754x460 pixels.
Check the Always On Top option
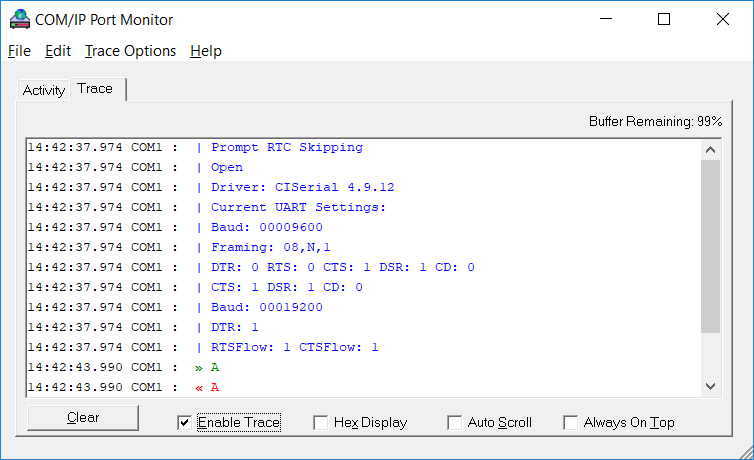pyautogui.click(x=571, y=423)
